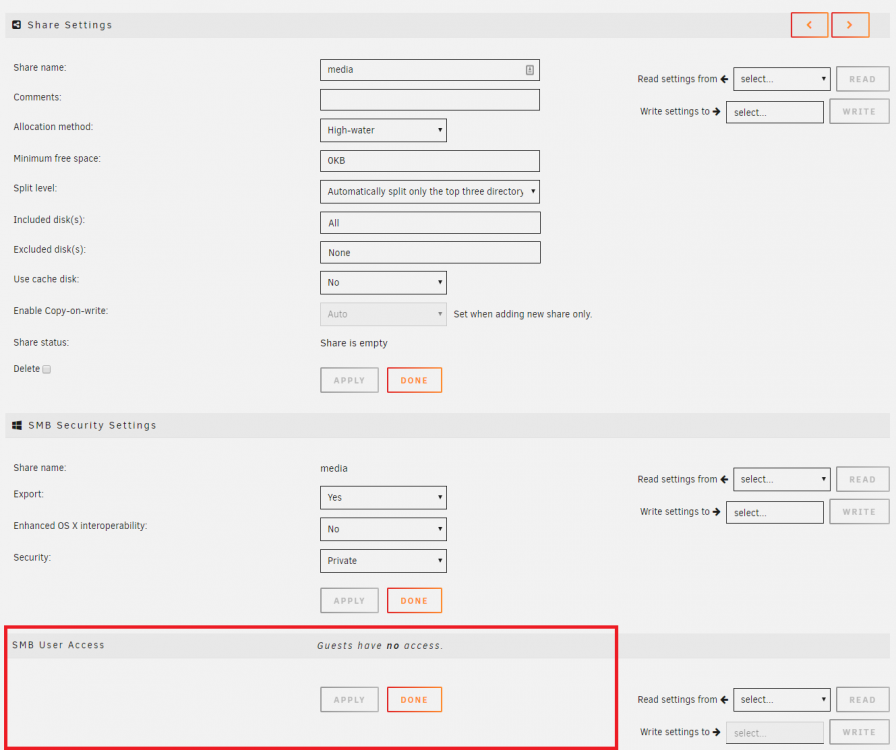Click APPLY under SMB Security Settings

[x=349, y=601]
